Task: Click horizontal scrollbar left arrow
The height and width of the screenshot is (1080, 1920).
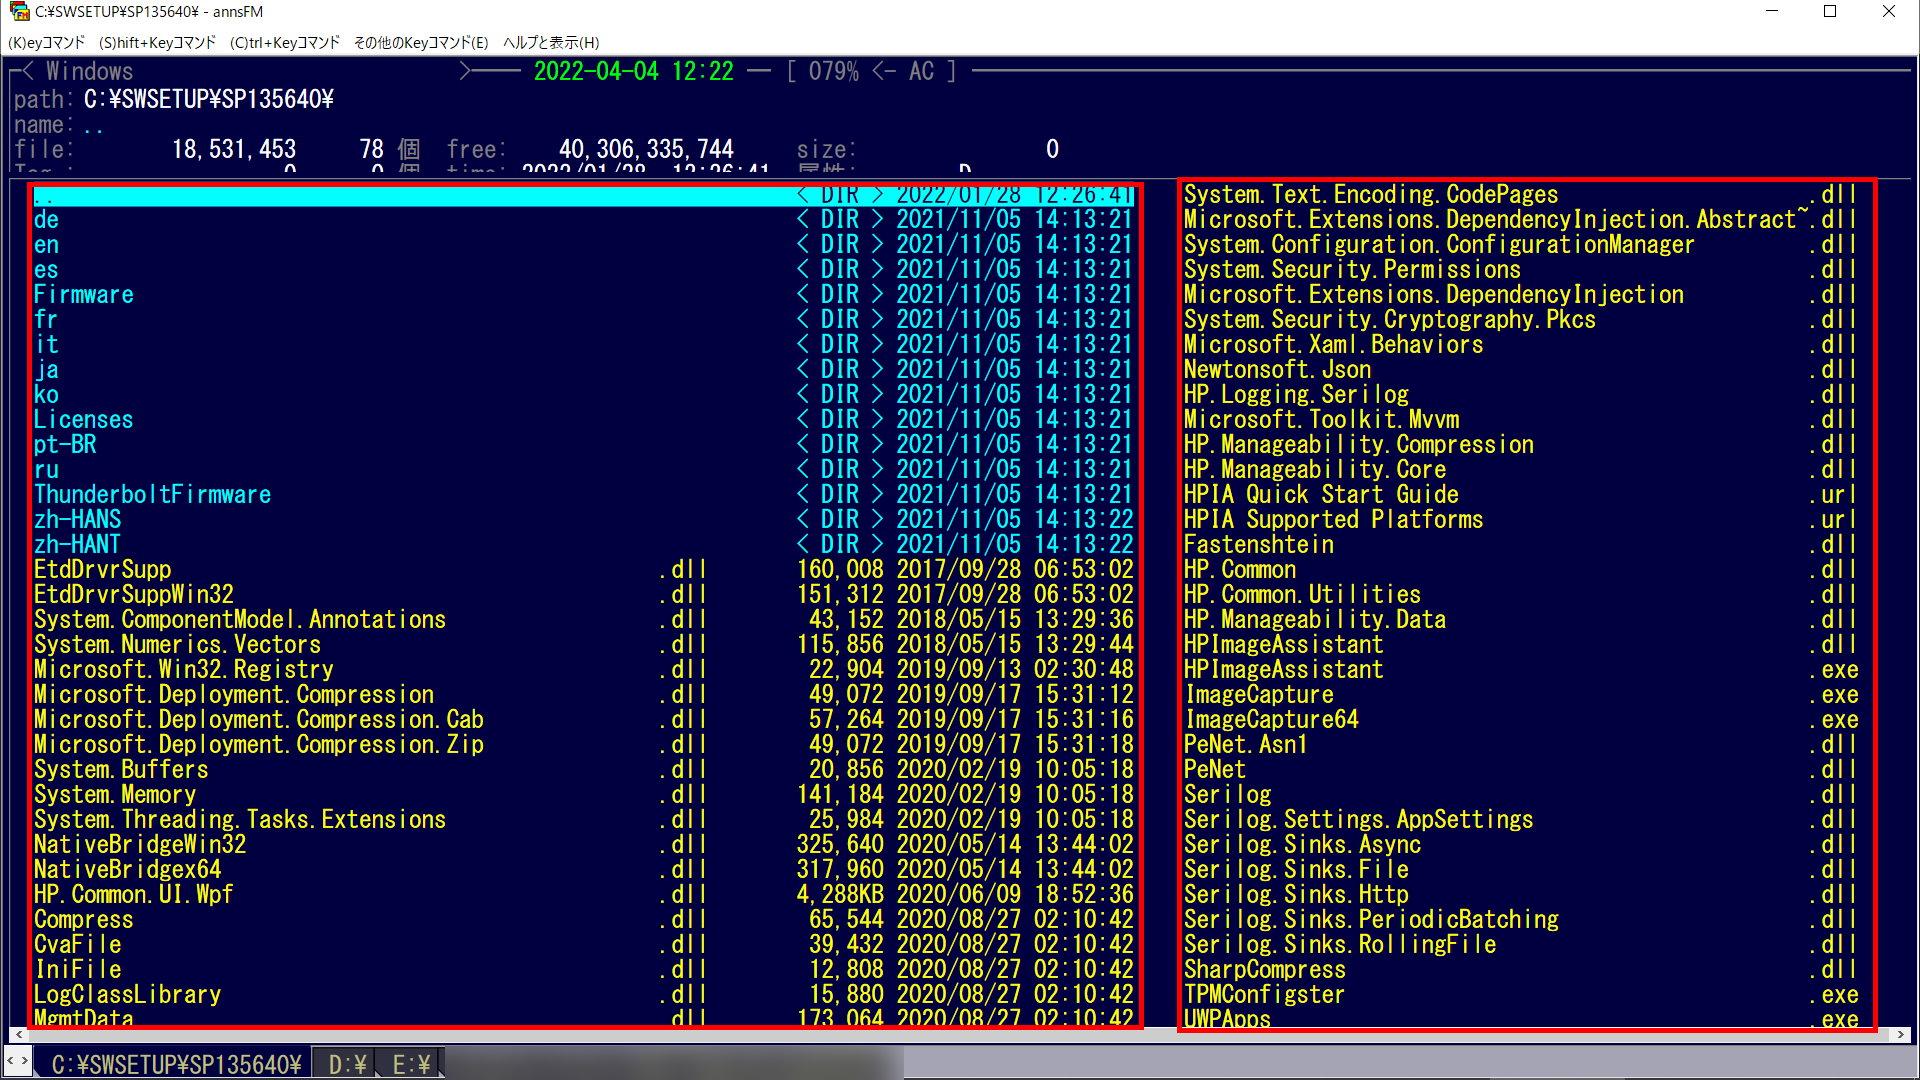Action: pyautogui.click(x=18, y=1035)
